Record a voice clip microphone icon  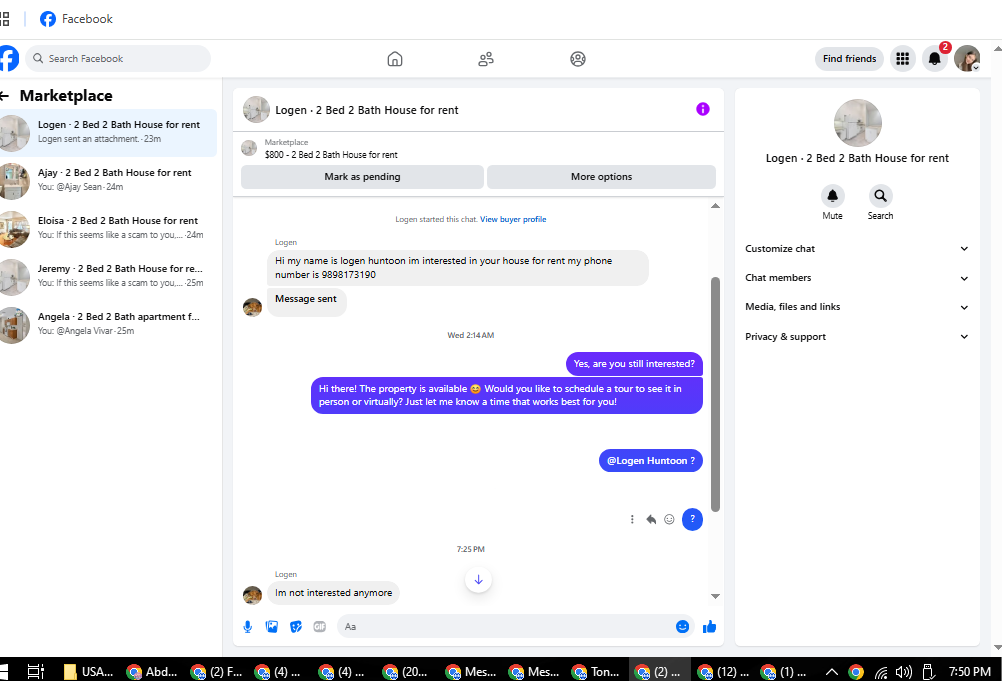pyautogui.click(x=248, y=627)
